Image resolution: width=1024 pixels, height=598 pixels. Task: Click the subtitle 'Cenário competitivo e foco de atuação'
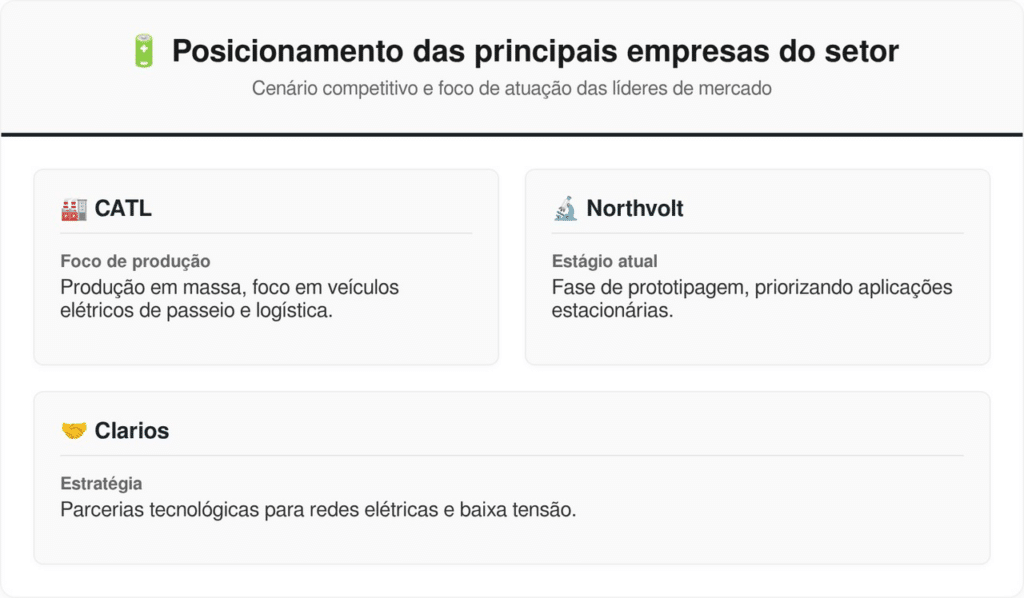511,88
